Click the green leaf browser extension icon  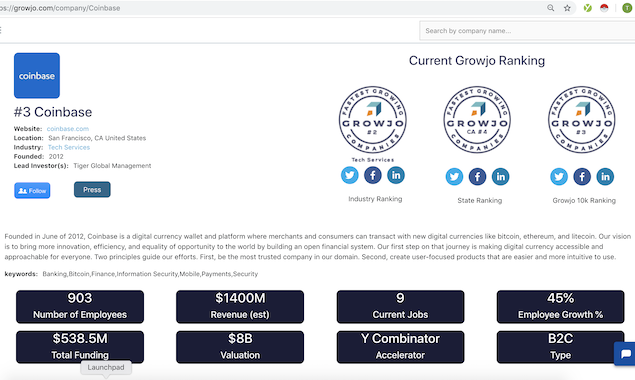[588, 8]
